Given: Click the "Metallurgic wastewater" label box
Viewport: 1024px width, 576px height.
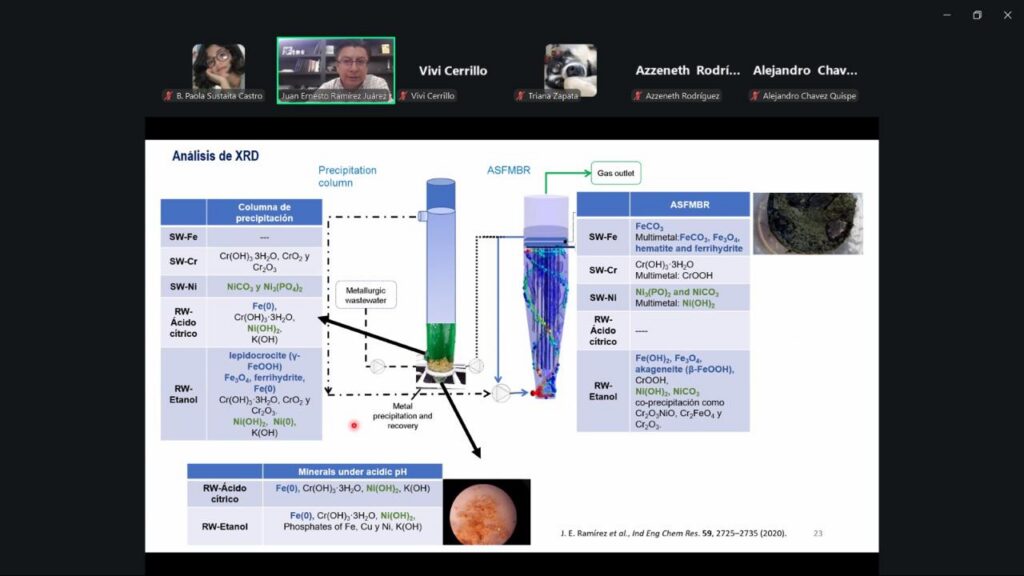Looking at the screenshot, I should click(365, 294).
